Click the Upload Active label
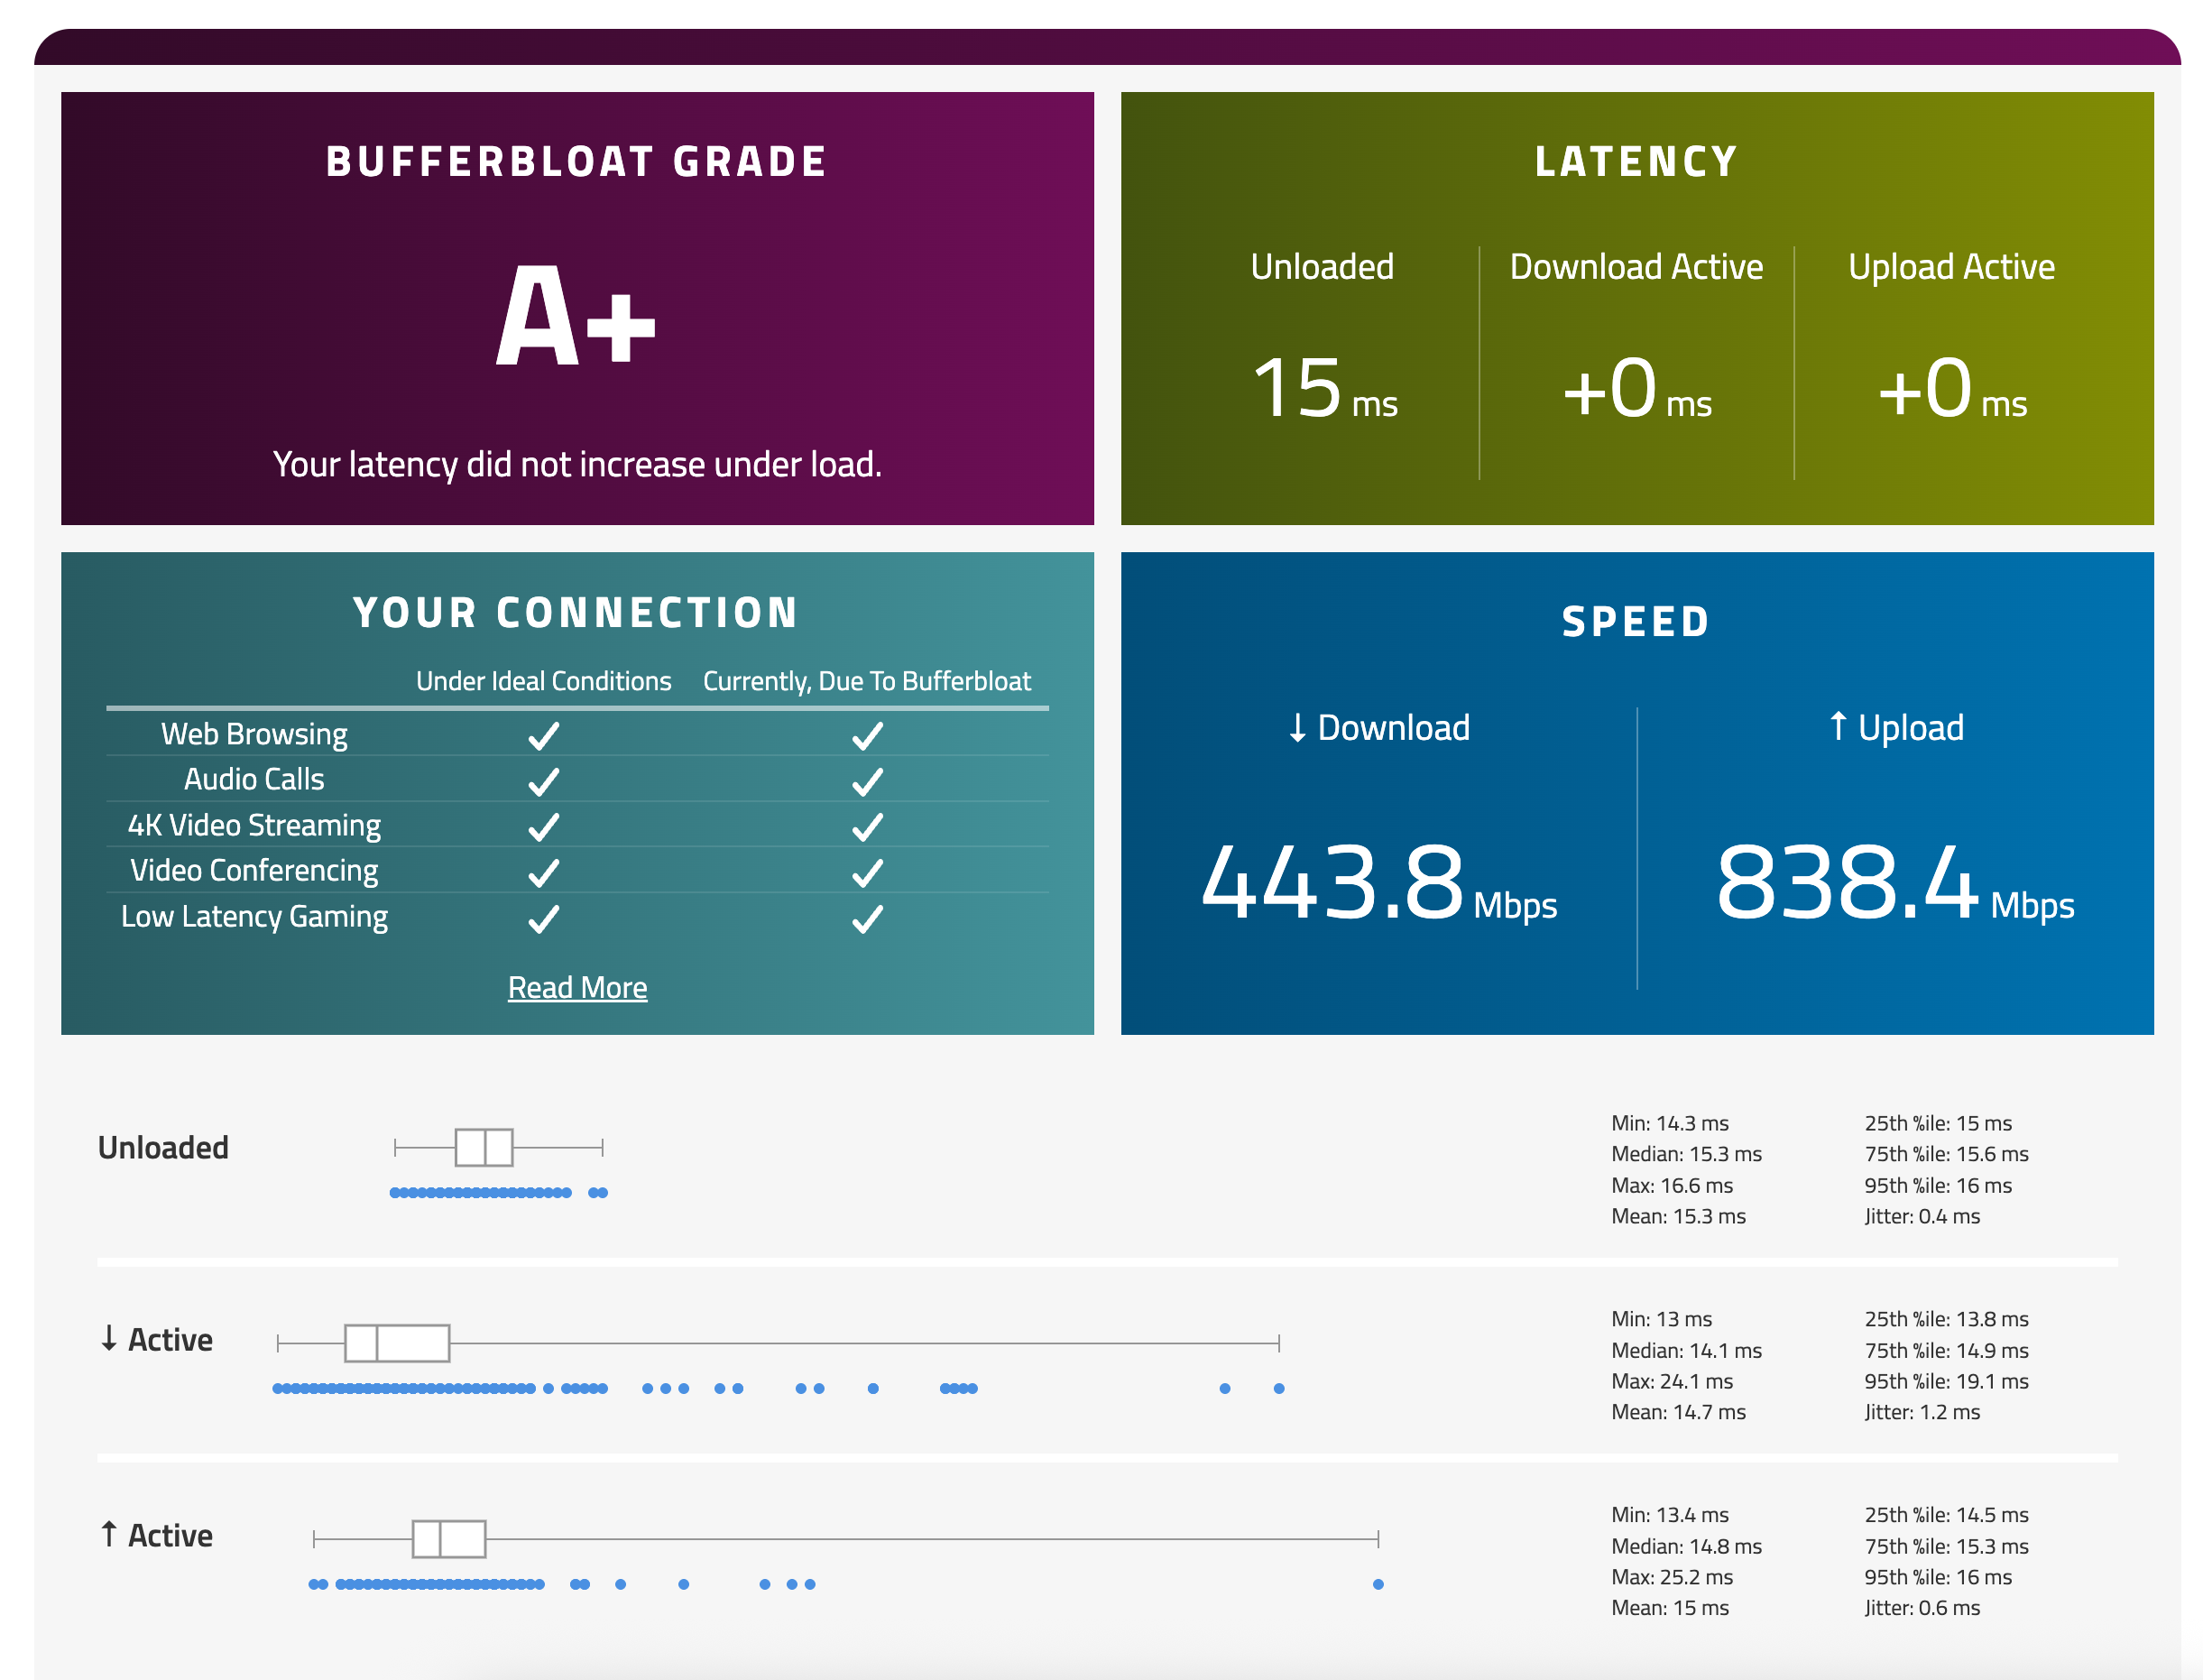Viewport: 2203px width, 1680px height. point(1951,266)
